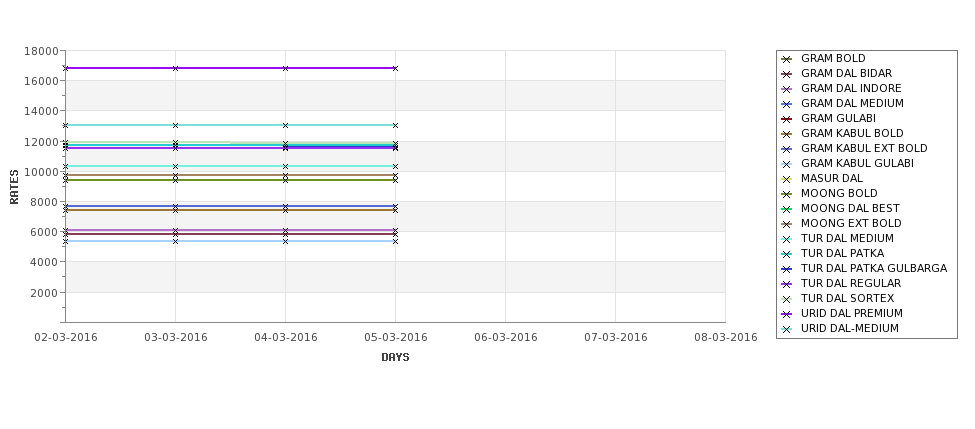Click the lowest light-blue line point at 05-03-2016

[x=395, y=241]
